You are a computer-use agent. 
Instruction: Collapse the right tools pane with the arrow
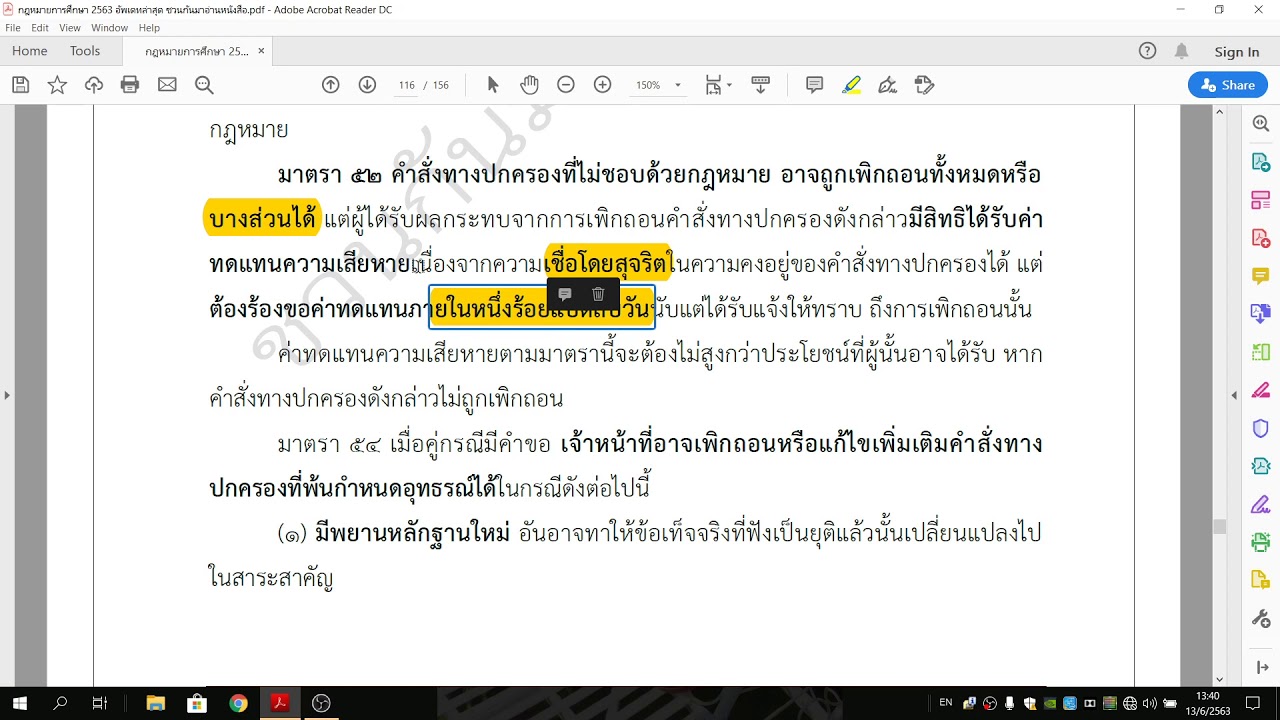pyautogui.click(x=1261, y=667)
